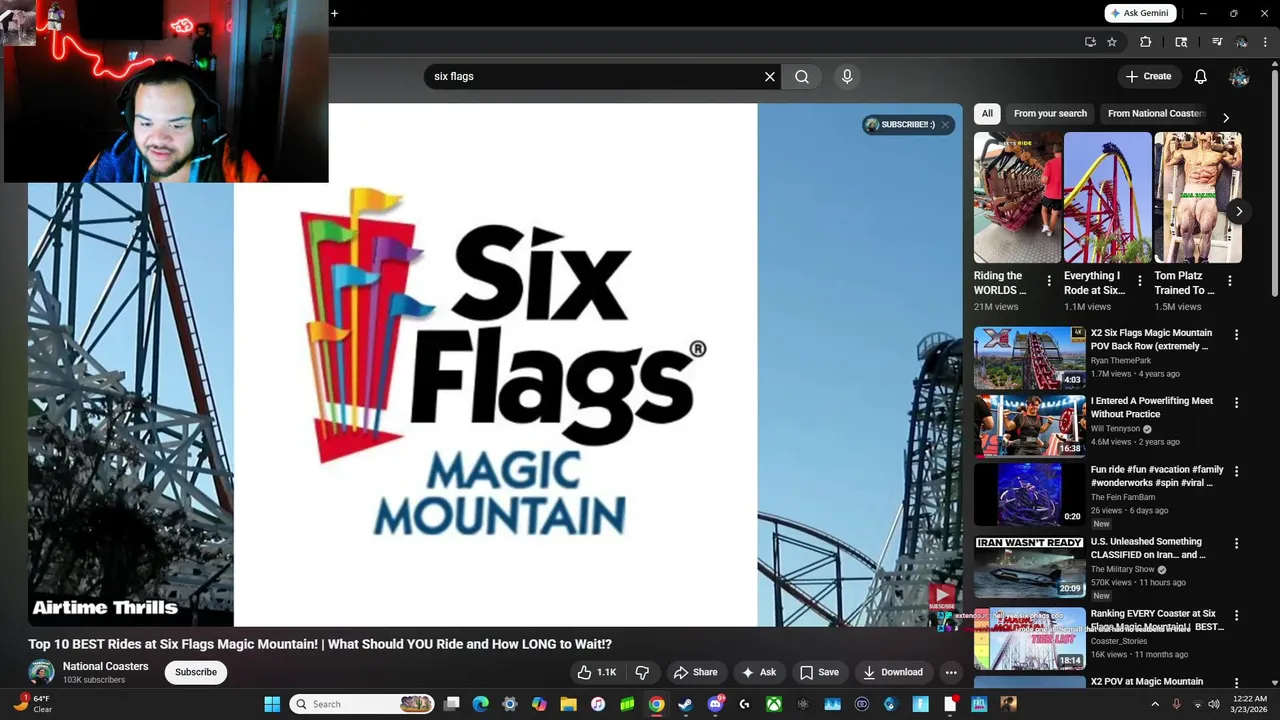The width and height of the screenshot is (1280, 720).
Task: Open the Riding the WORLDS short thumbnail
Action: click(x=1017, y=197)
